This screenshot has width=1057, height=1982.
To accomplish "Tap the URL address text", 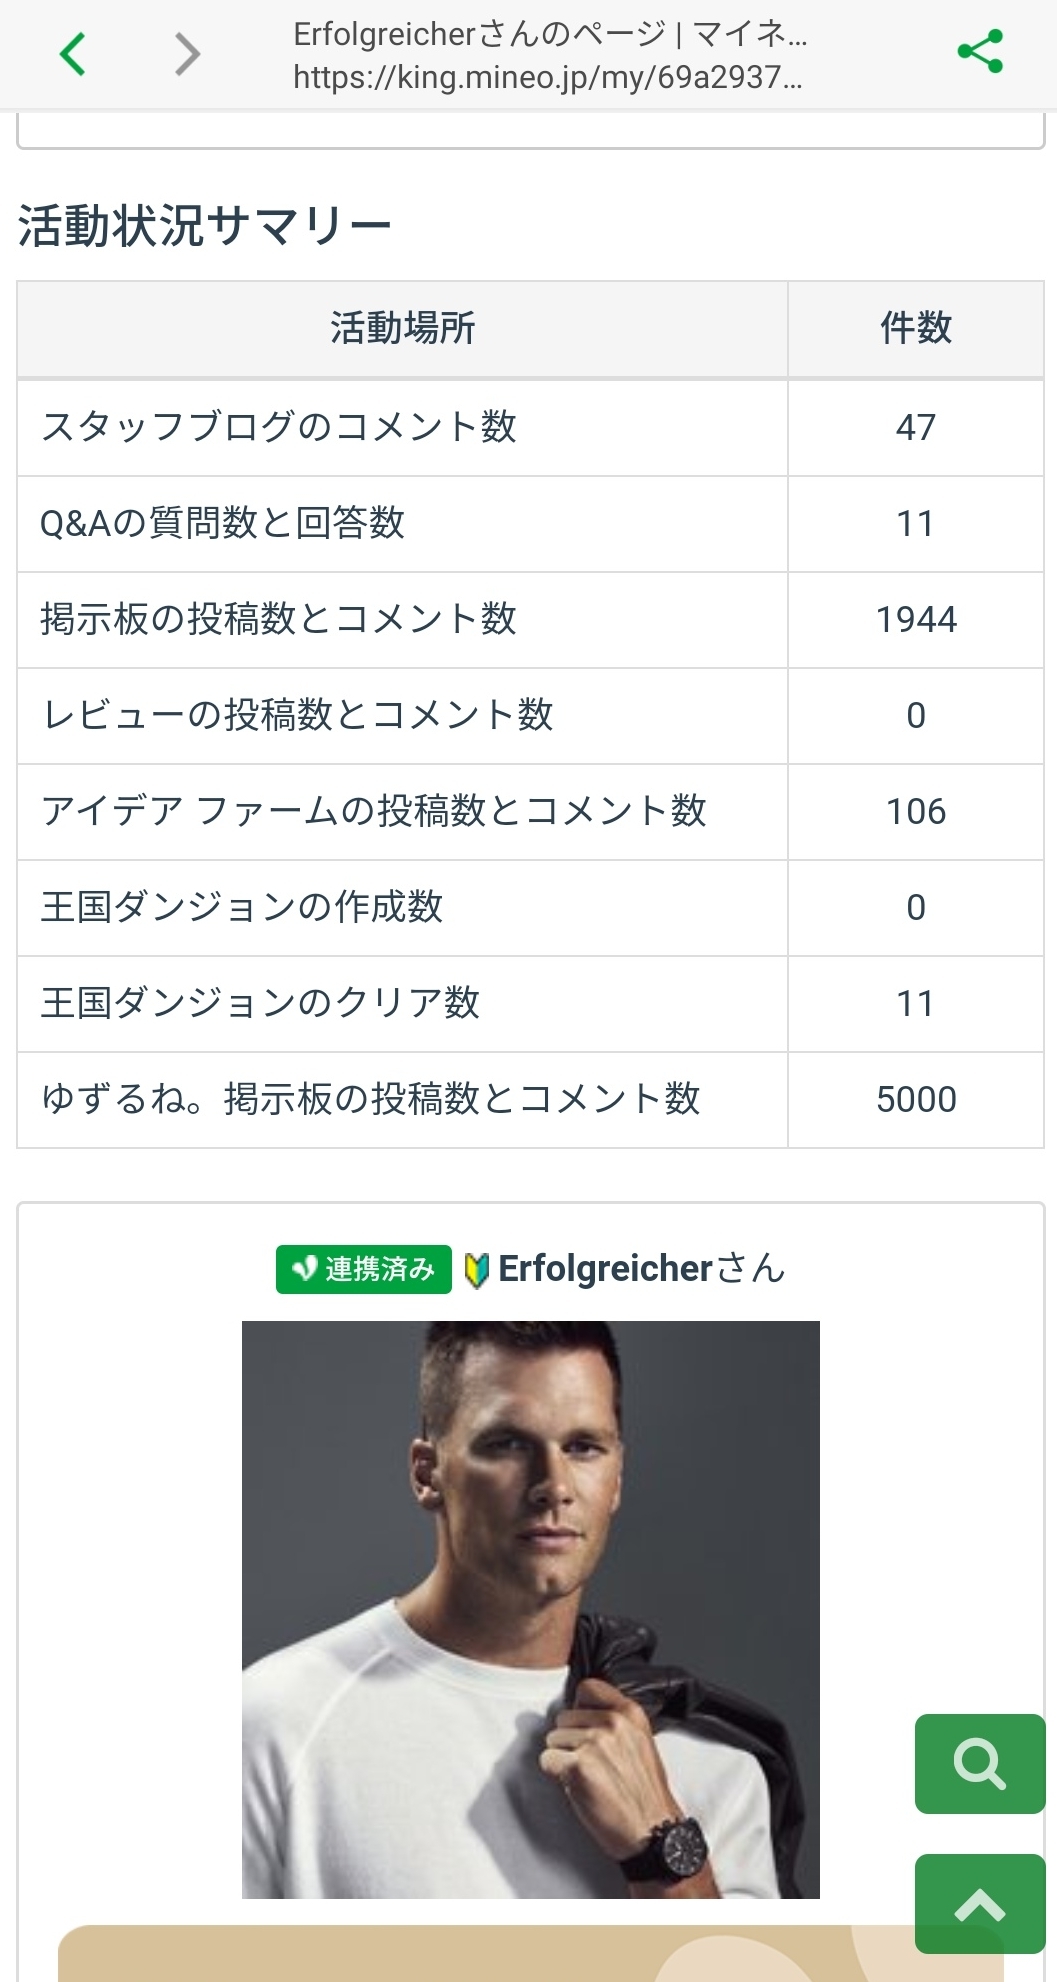I will point(547,77).
